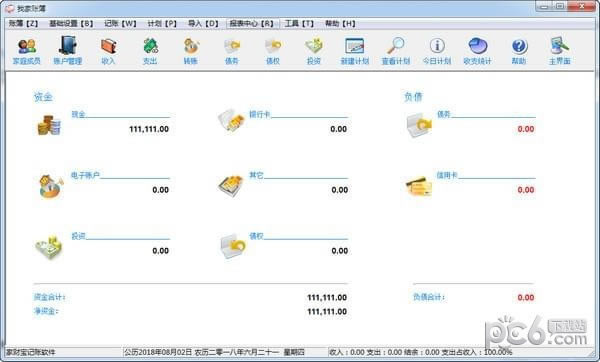Open the 帮助【H】 menu in the menu bar

pyautogui.click(x=340, y=24)
